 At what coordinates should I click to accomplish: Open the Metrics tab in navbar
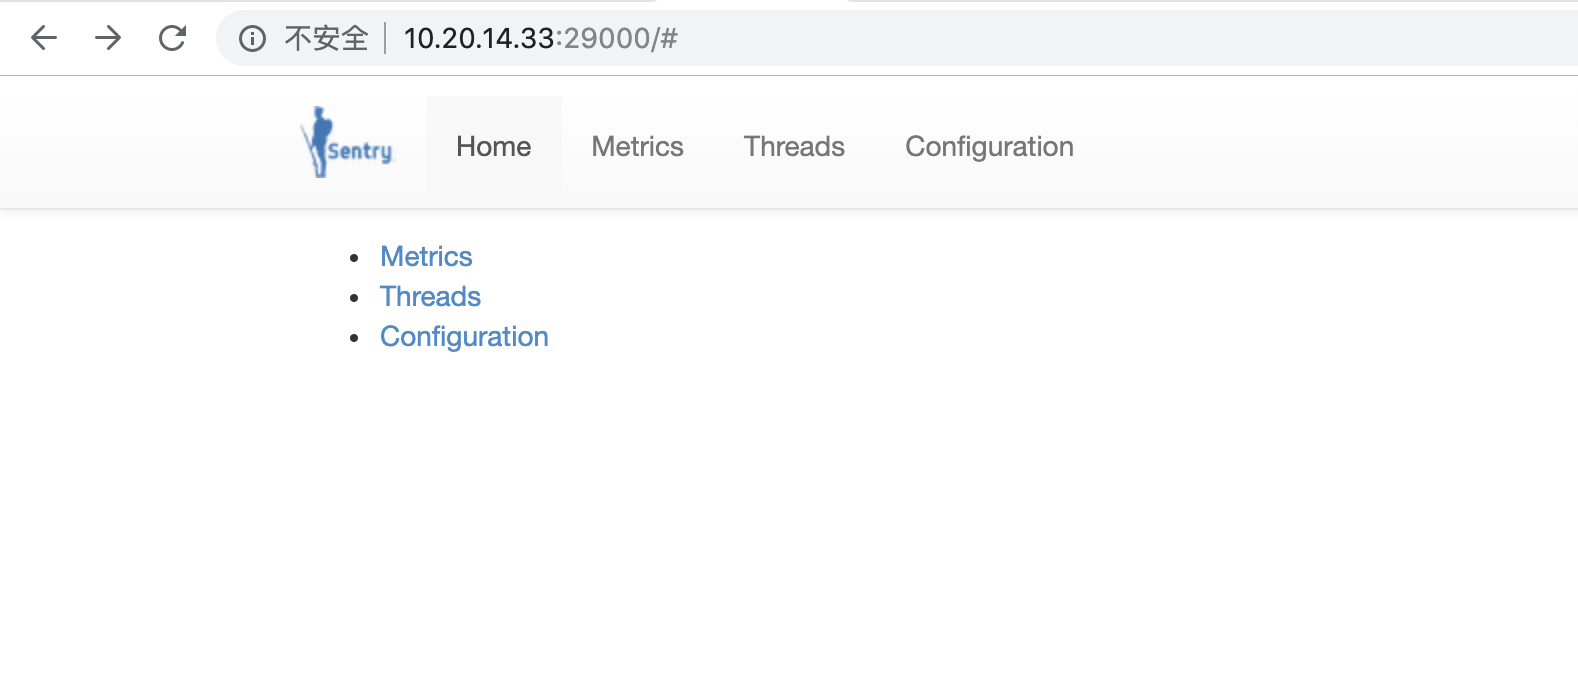[x=637, y=146]
